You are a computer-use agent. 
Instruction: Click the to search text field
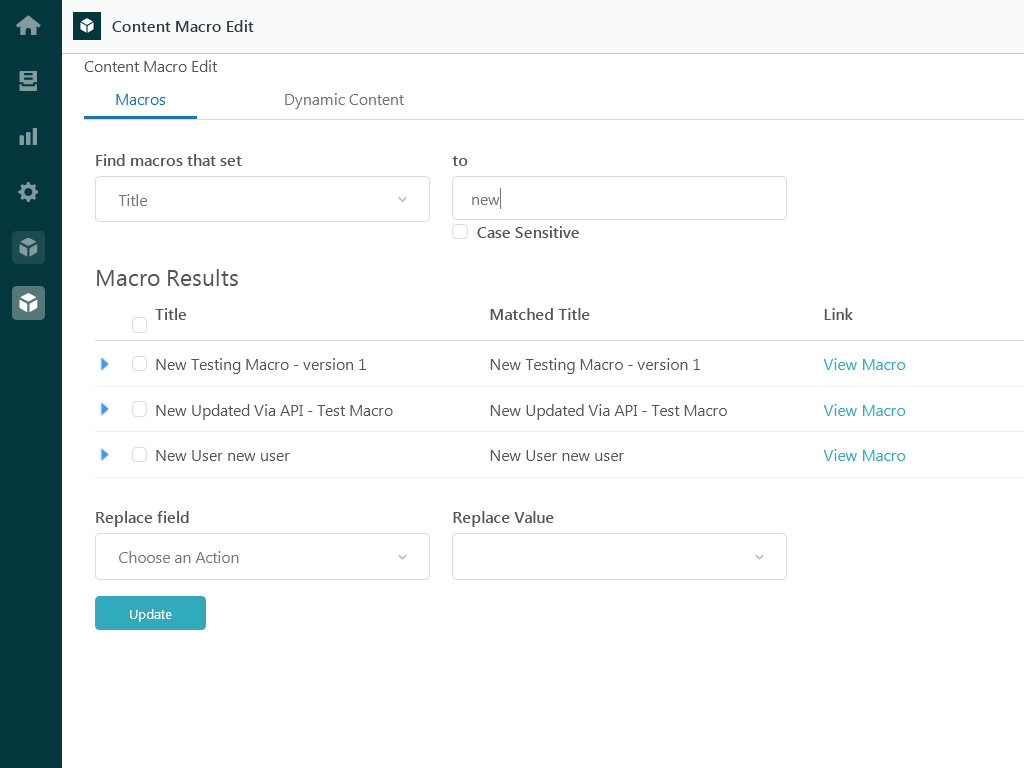click(619, 198)
